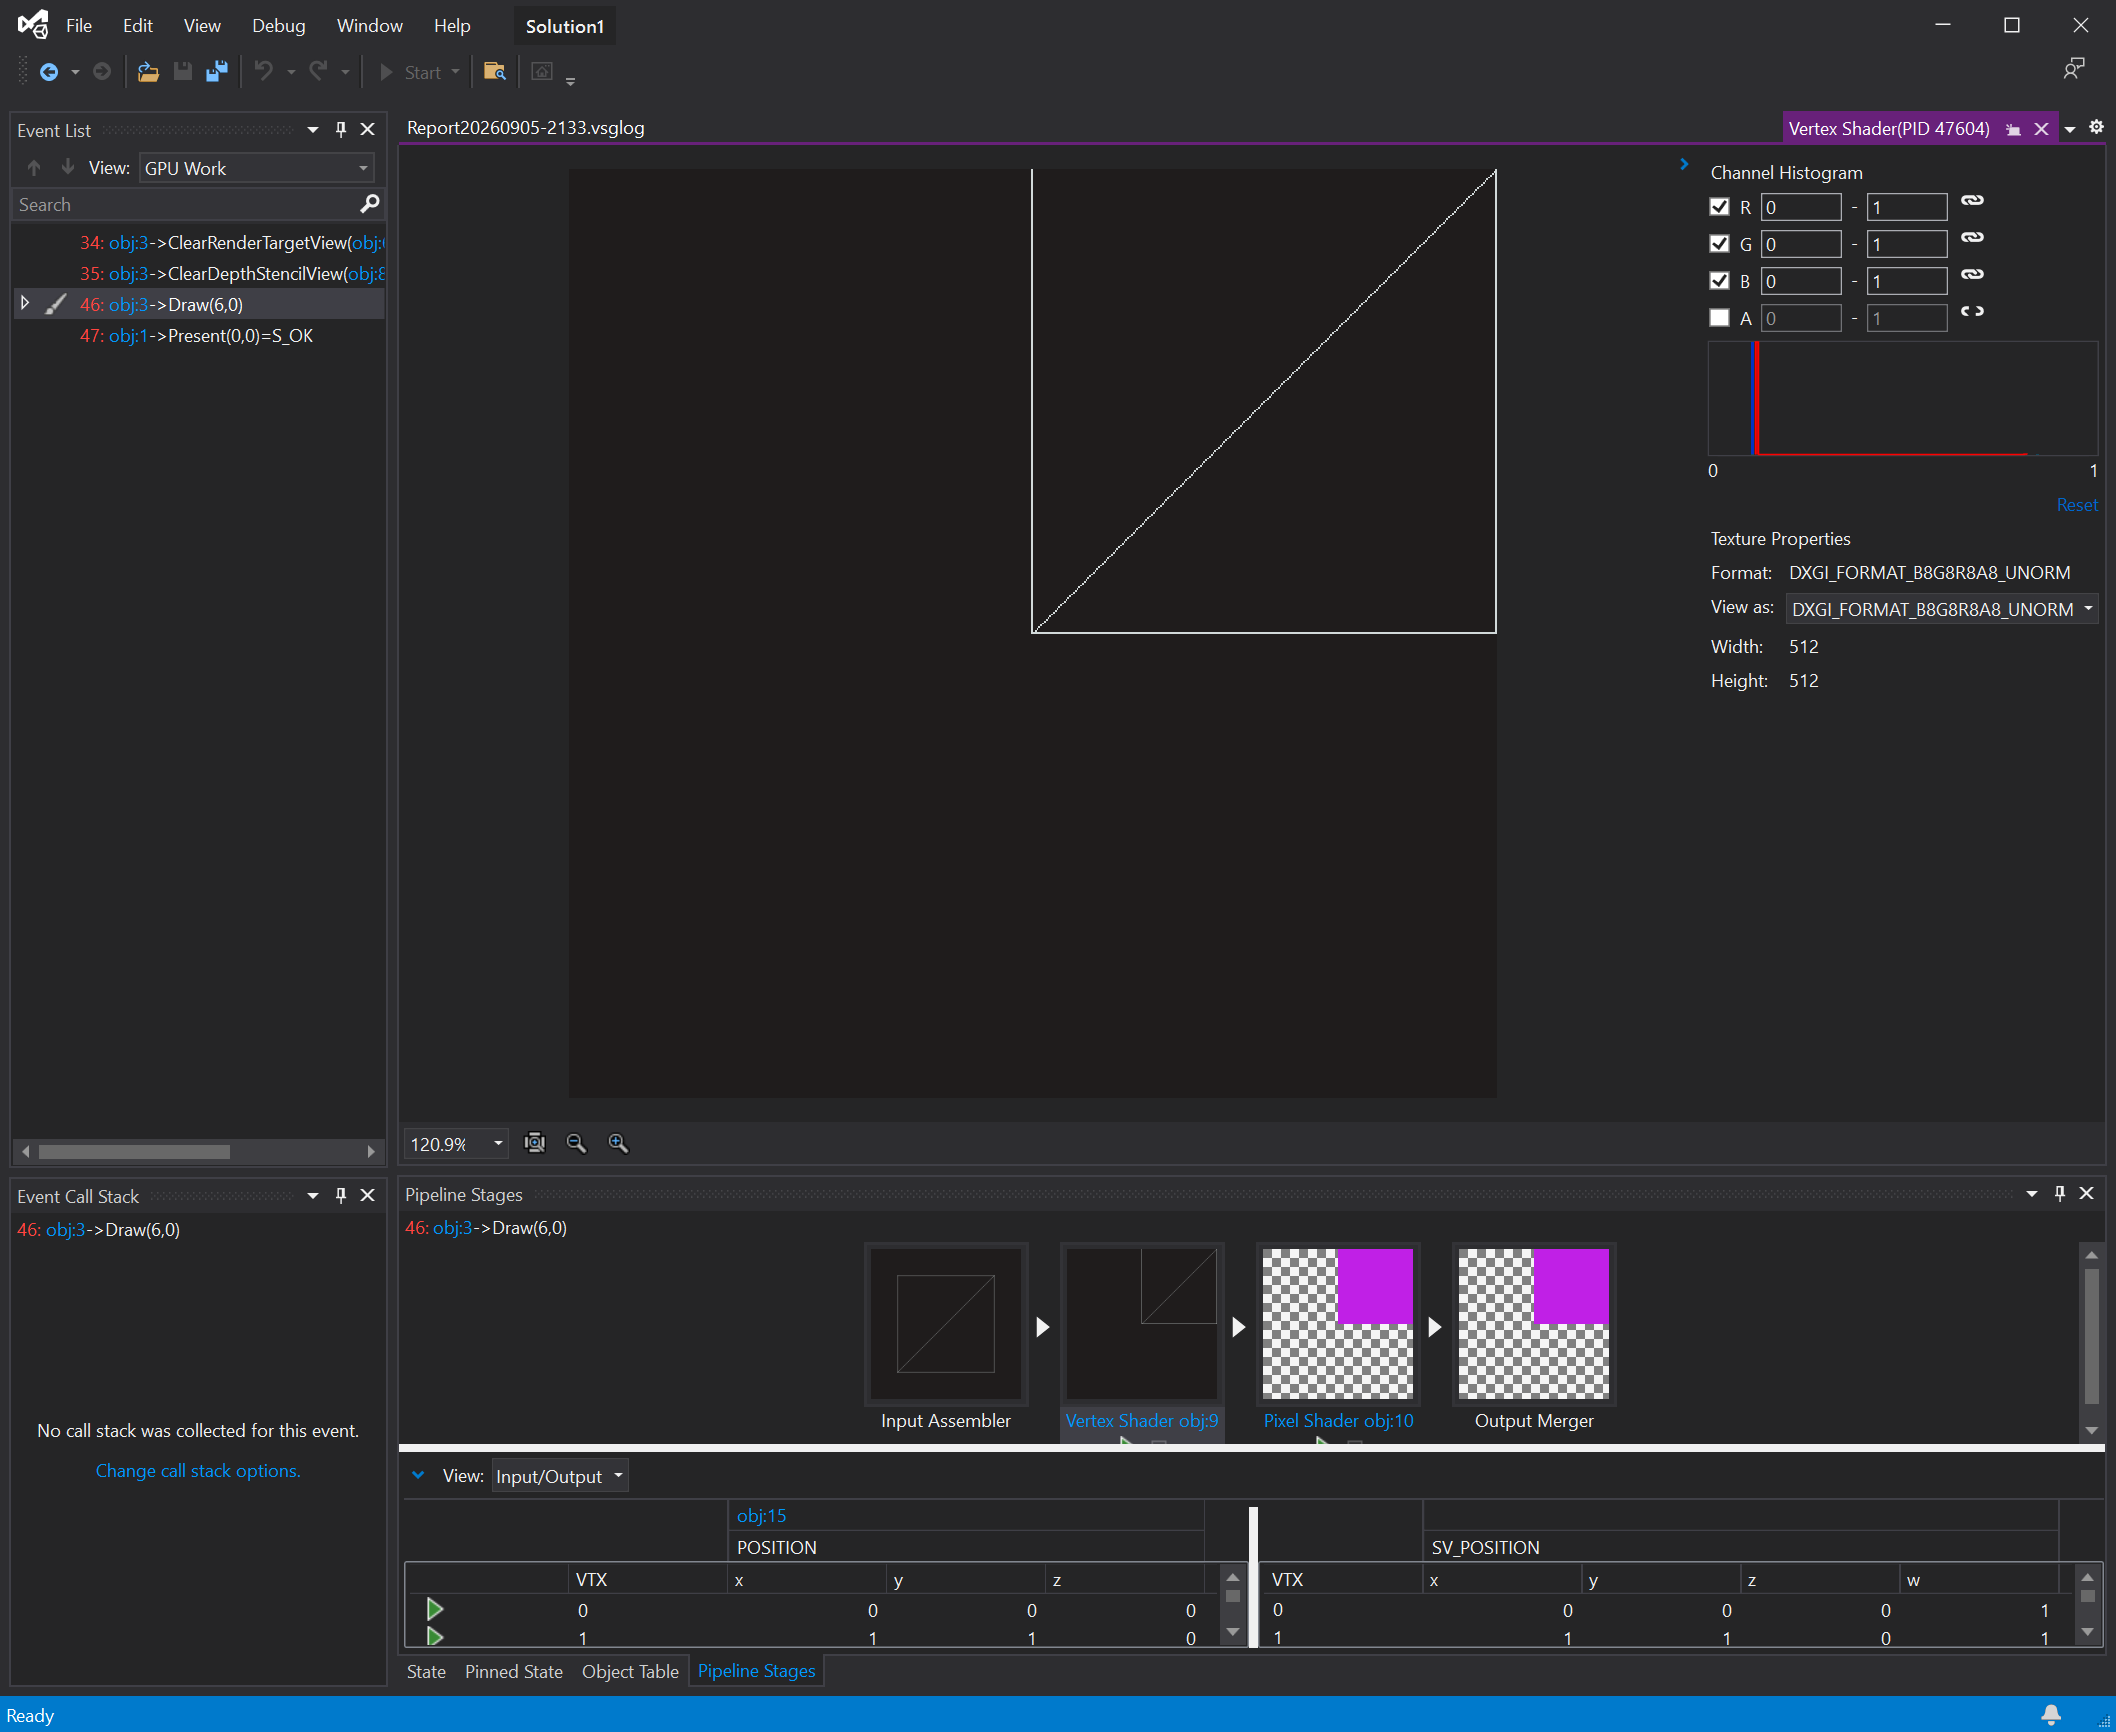Pin the Pipeline Stages panel

point(2060,1193)
